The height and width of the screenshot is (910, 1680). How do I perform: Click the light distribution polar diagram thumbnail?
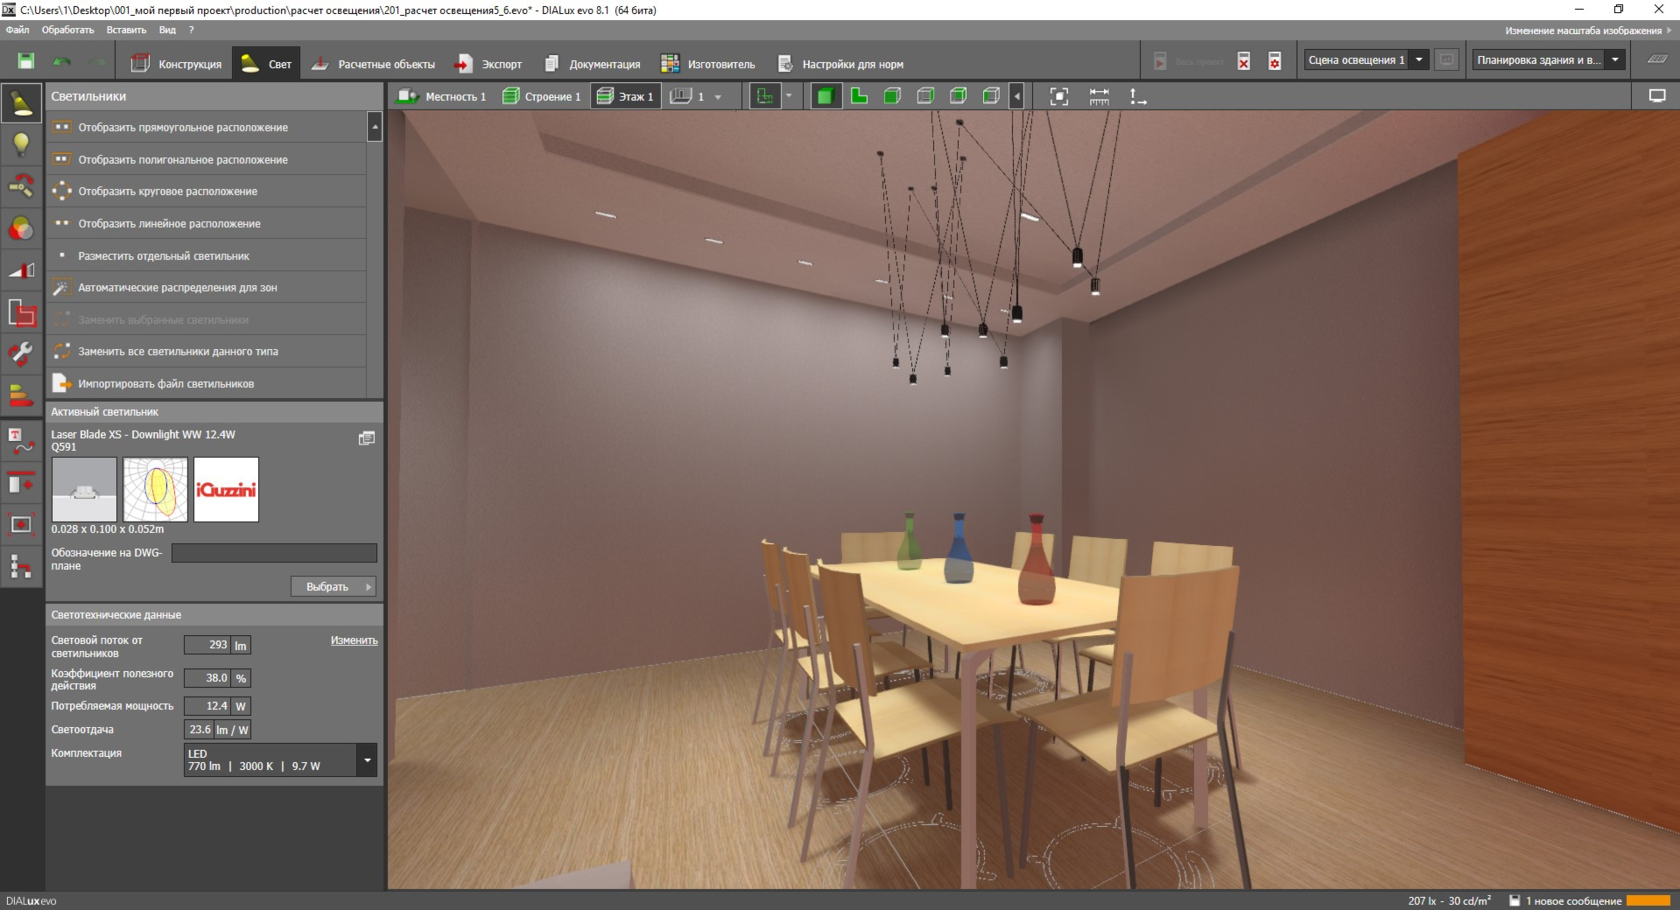point(155,489)
